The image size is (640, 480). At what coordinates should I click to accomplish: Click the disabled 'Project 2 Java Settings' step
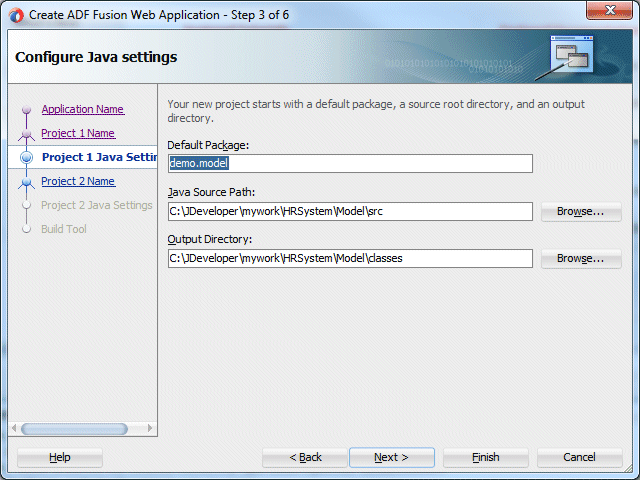(x=97, y=205)
